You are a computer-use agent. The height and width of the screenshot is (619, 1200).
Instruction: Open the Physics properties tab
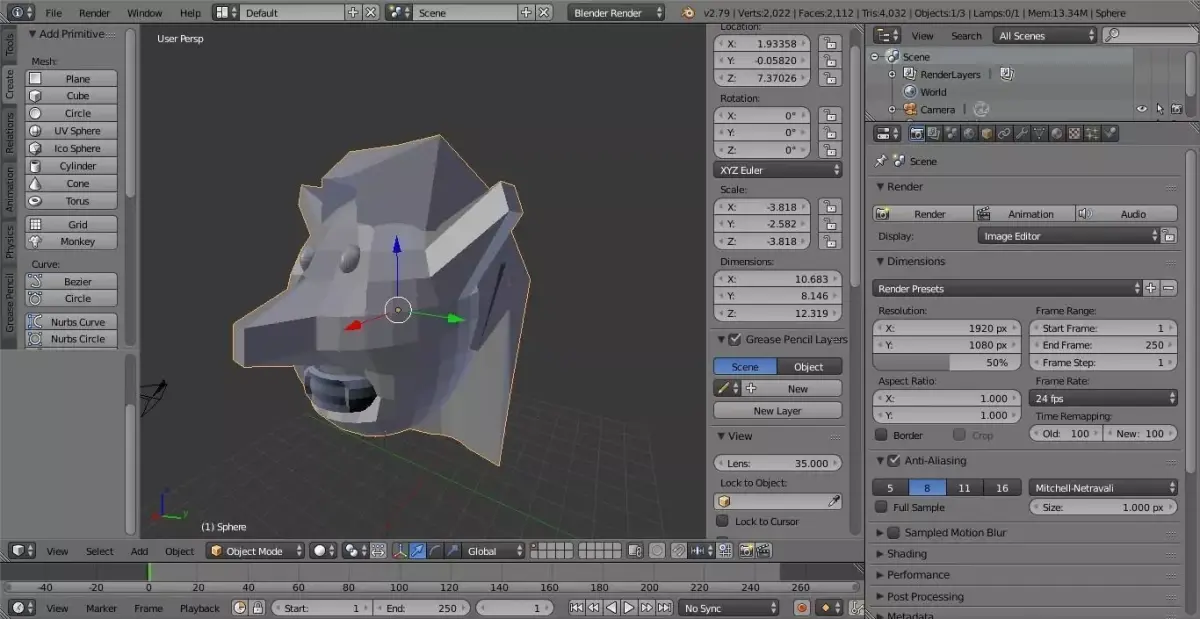(x=1109, y=133)
